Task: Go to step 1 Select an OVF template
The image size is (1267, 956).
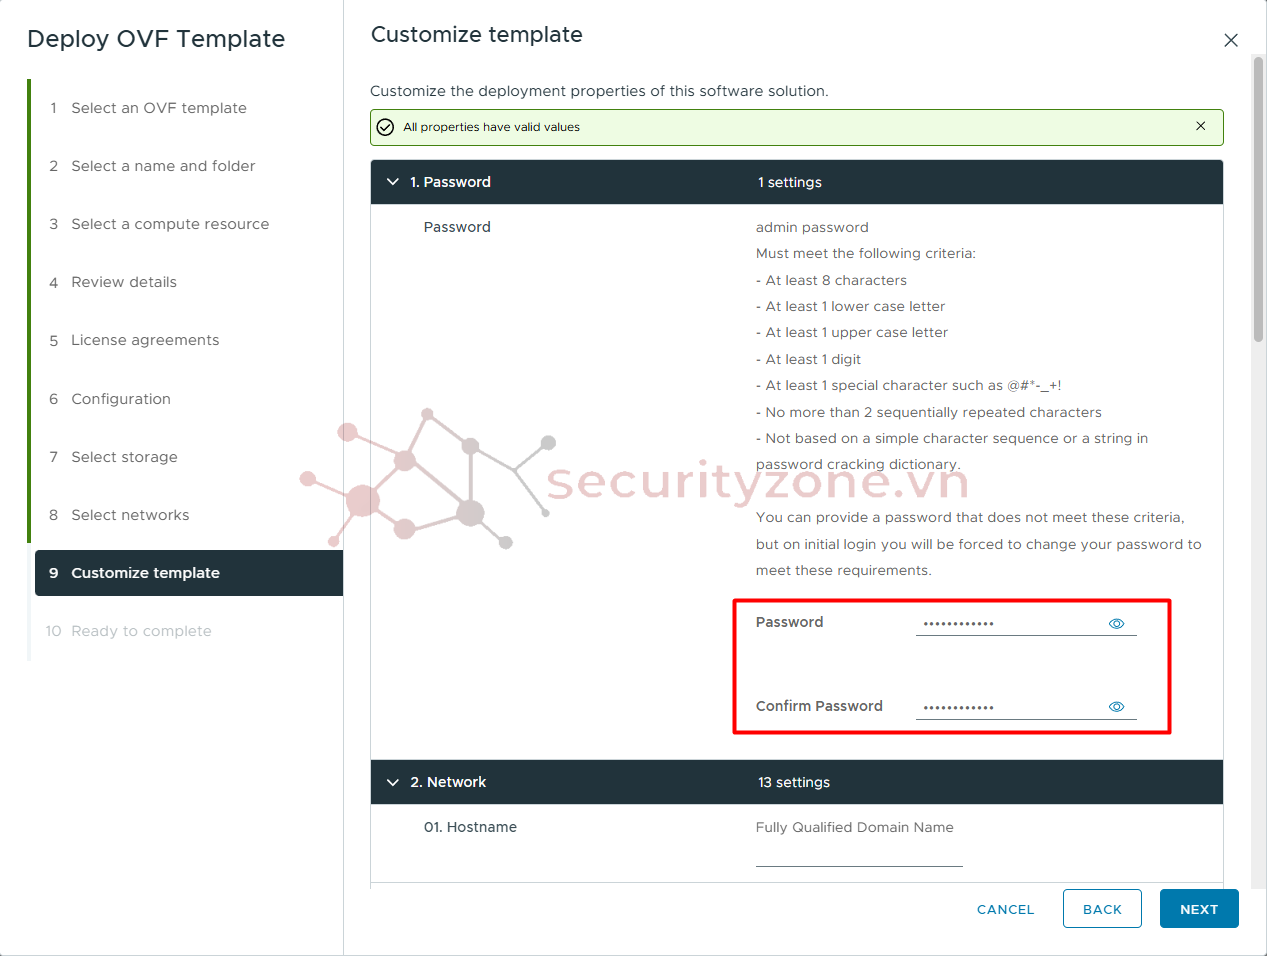Action: tap(159, 108)
